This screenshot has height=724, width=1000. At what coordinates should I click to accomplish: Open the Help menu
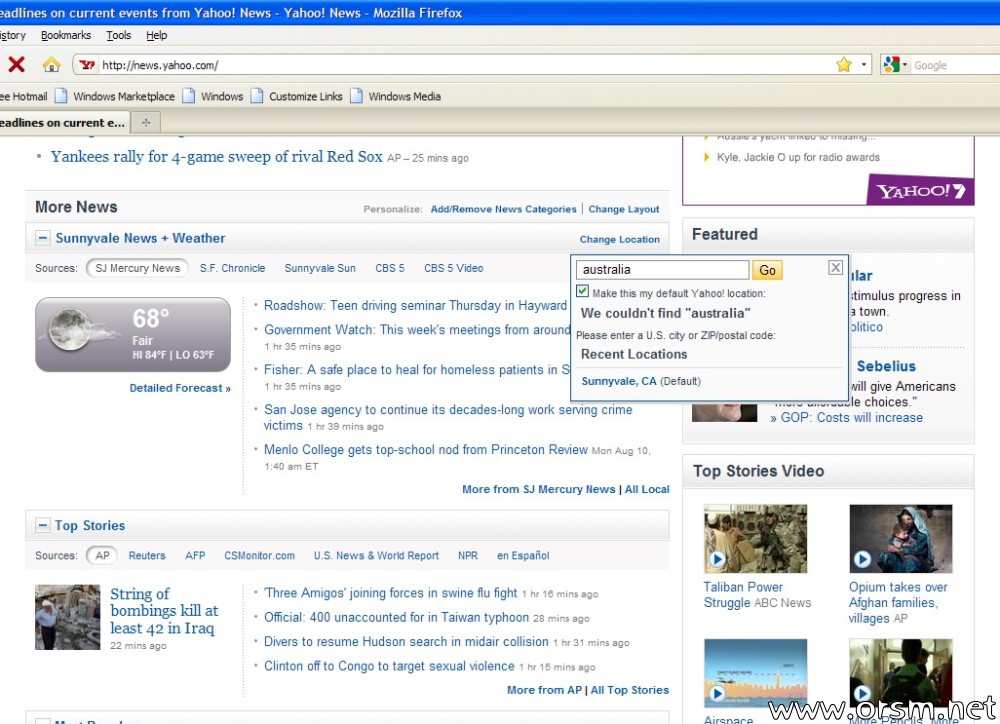pyautogui.click(x=156, y=35)
